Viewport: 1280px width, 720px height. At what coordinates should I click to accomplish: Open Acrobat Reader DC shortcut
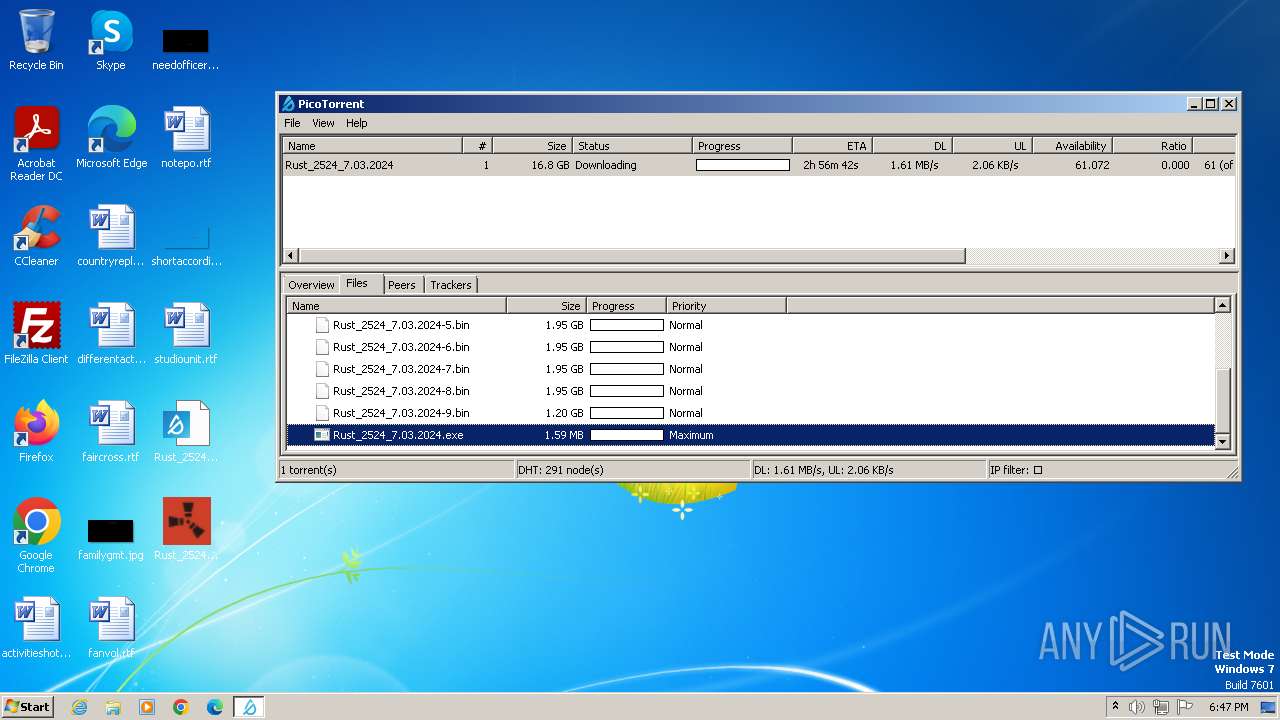[x=36, y=144]
